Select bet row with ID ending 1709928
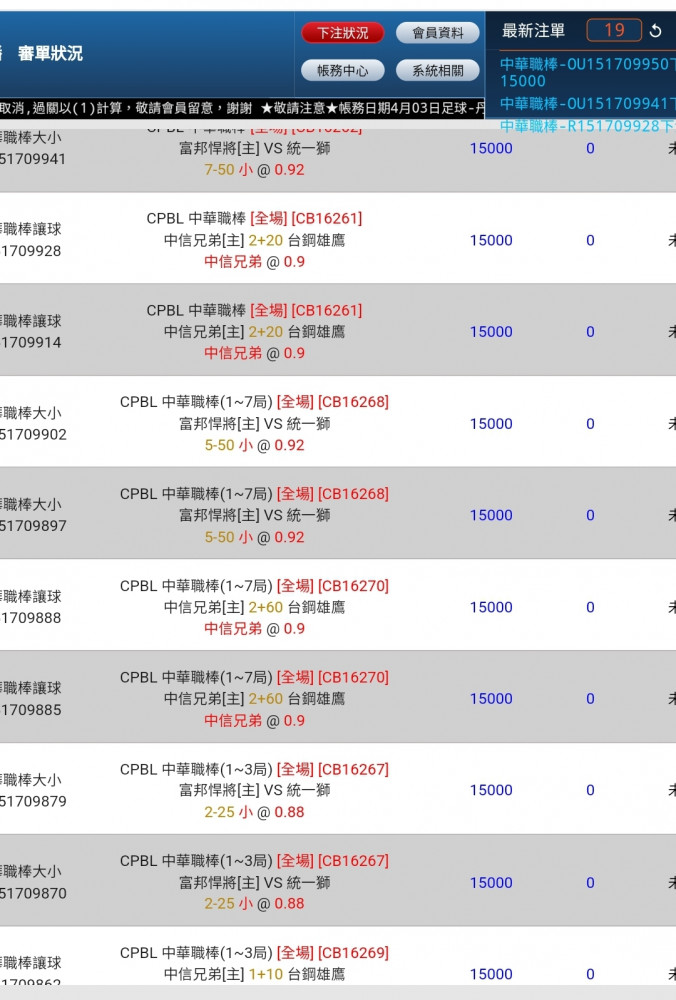Viewport: 676px width, 1000px height. coord(338,239)
